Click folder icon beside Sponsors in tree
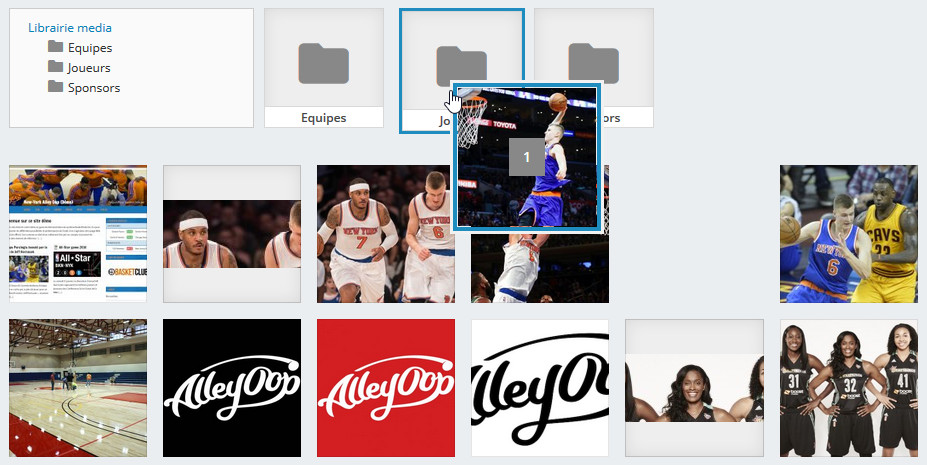Screen dimensions: 927x465 tap(56, 86)
